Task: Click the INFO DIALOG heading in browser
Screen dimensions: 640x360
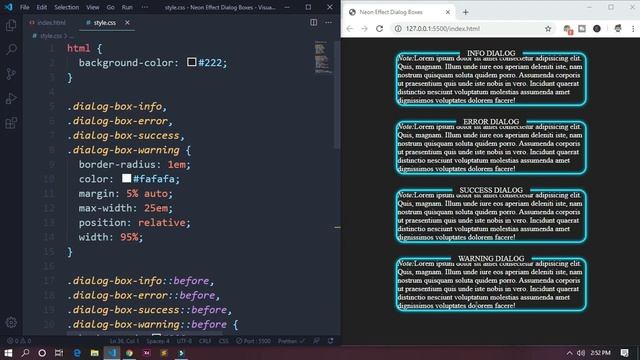Action: tap(491, 53)
